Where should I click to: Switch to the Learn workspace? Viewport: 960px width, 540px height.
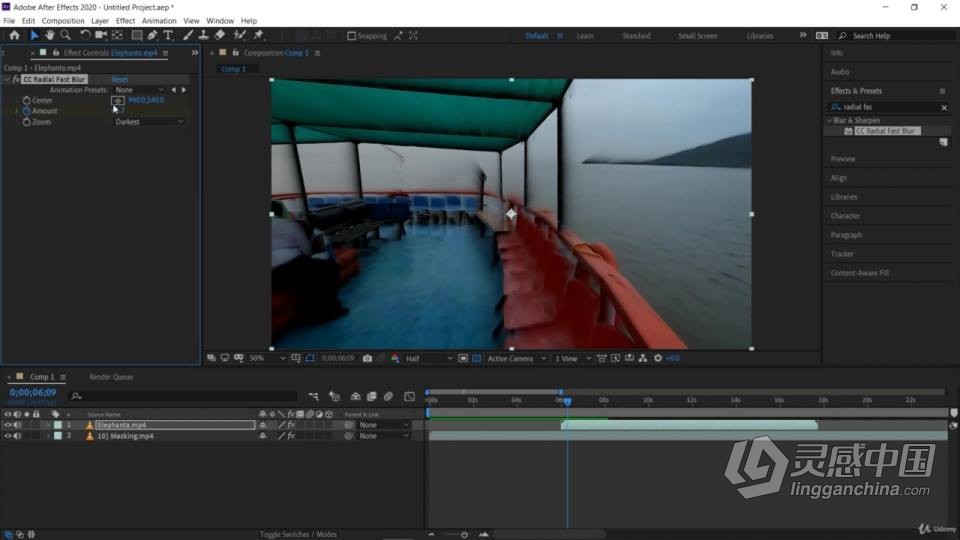point(585,36)
